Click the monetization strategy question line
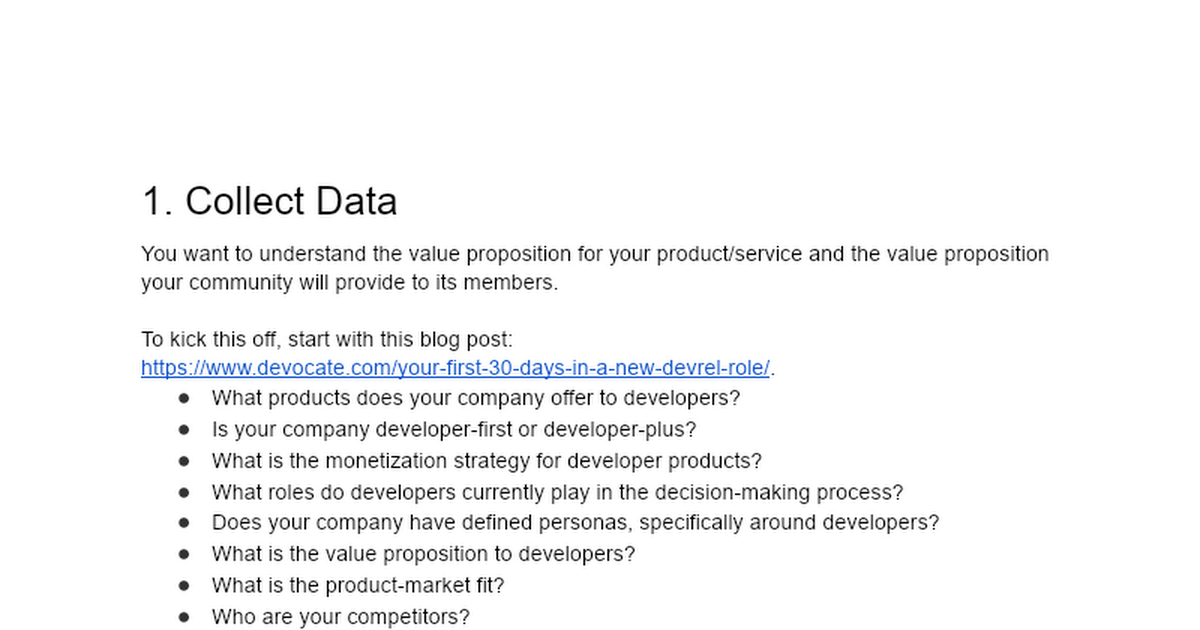1200x630 pixels. 487,461
